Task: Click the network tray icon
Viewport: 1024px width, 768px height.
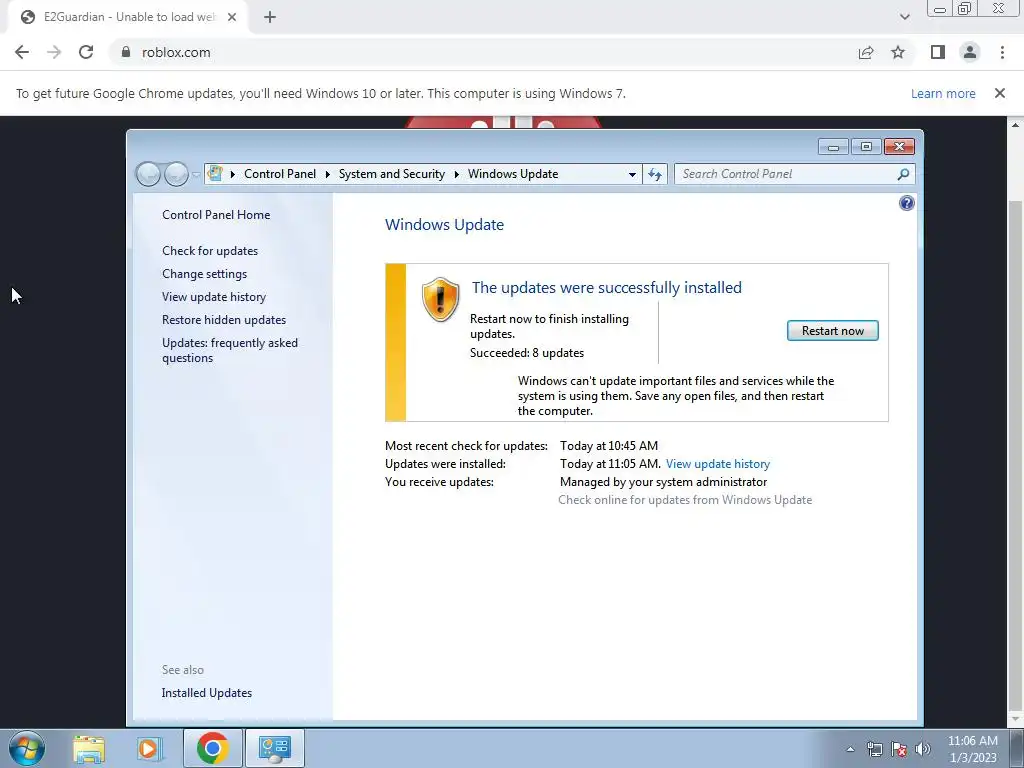Action: (x=874, y=749)
